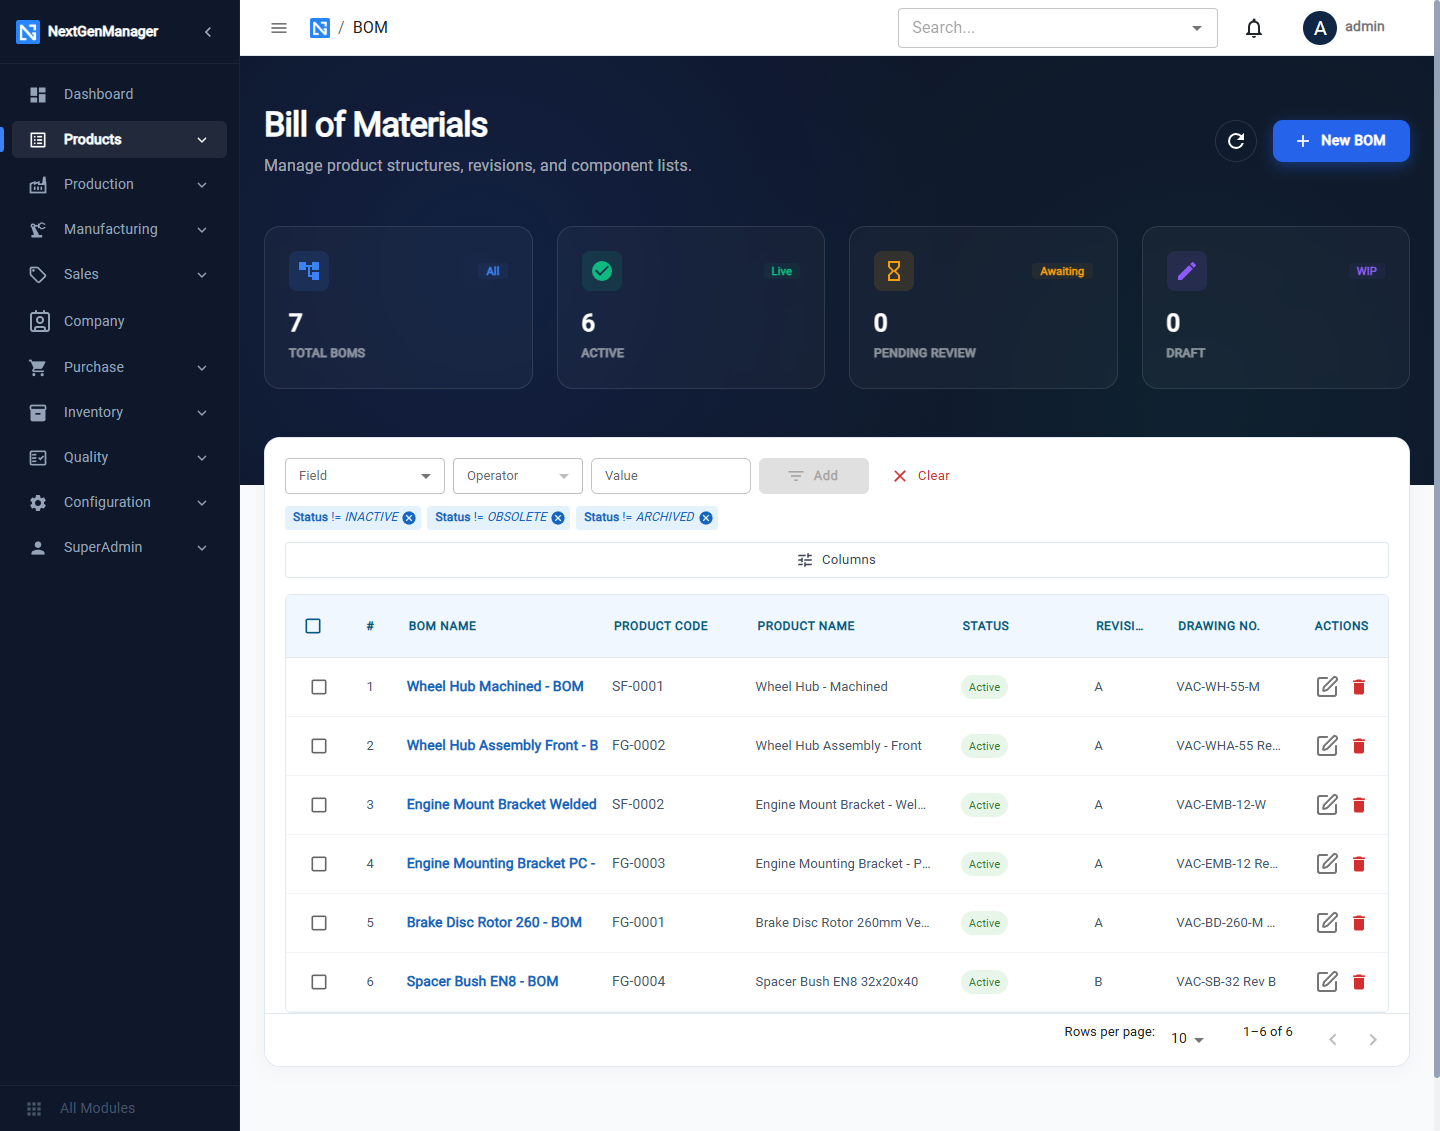This screenshot has height=1131, width=1440.
Task: Delete the Brake Disc Rotor 260 row
Action: click(1359, 923)
